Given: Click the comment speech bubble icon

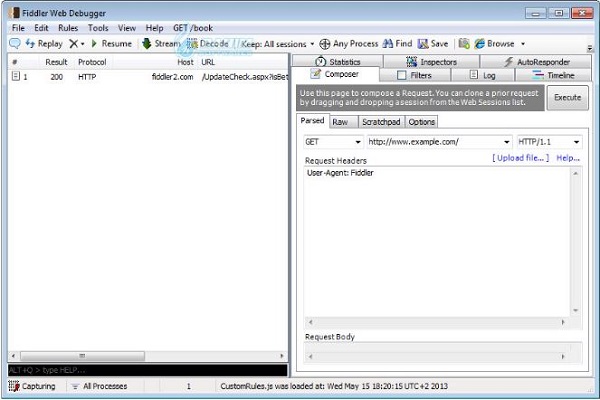Looking at the screenshot, I should click(x=15, y=43).
